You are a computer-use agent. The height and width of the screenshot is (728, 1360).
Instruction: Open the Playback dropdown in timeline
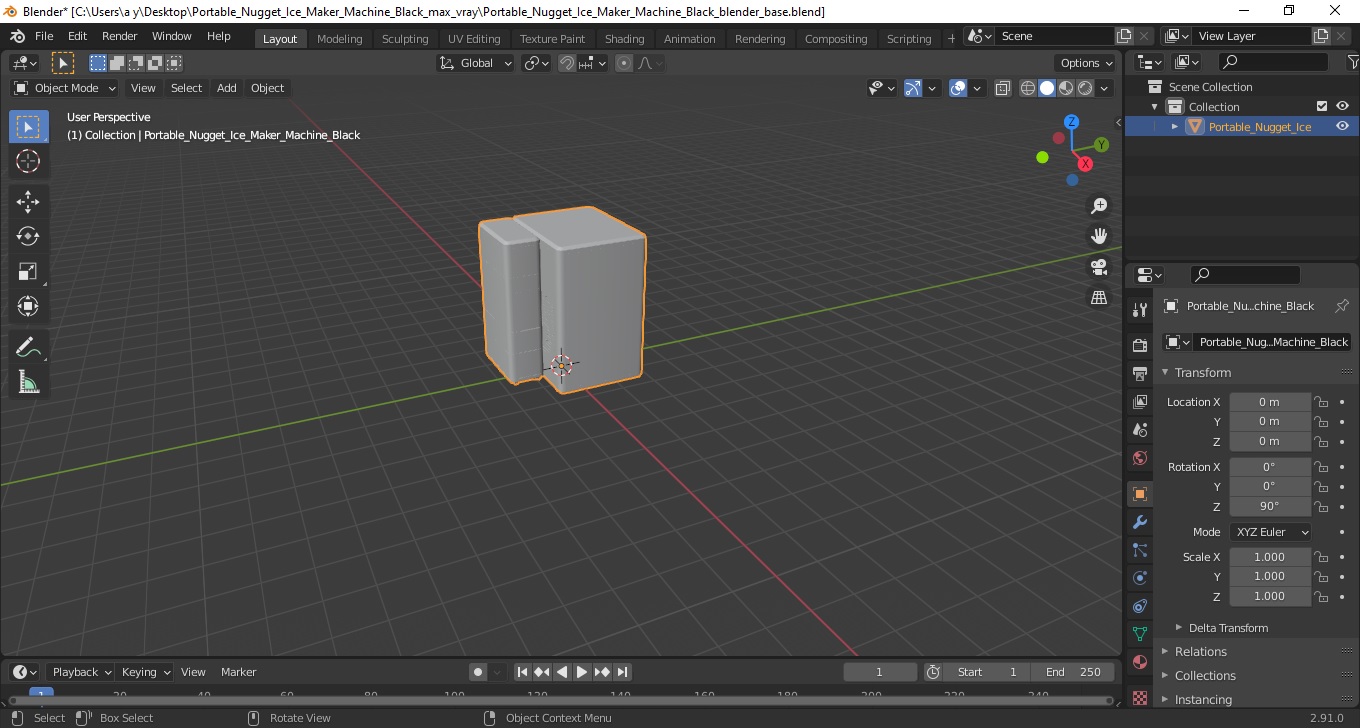(x=80, y=672)
